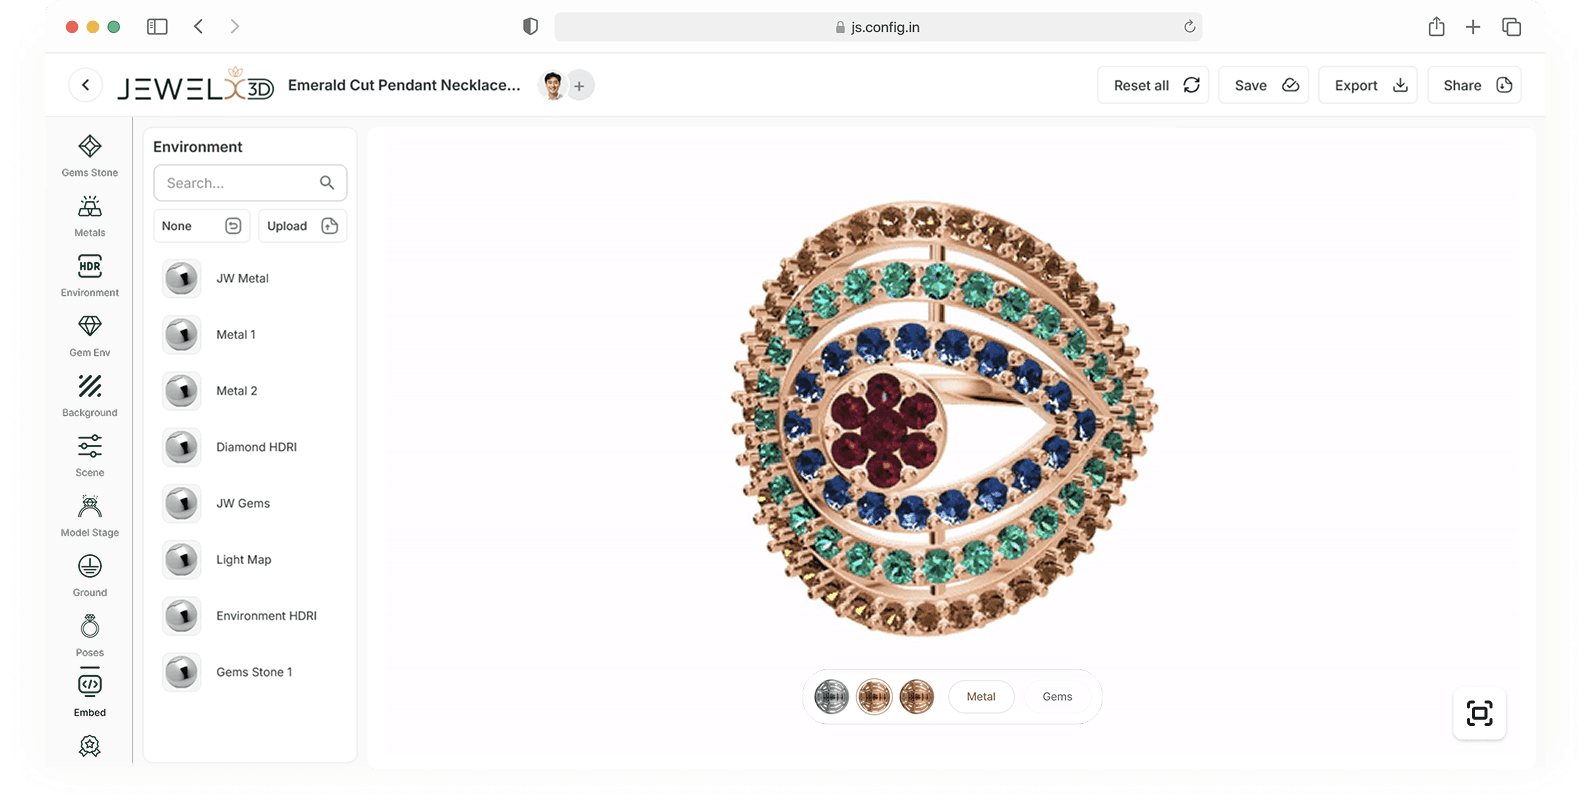This screenshot has height=809, width=1590.
Task: Add a collaborator with plus button
Action: [x=579, y=86]
